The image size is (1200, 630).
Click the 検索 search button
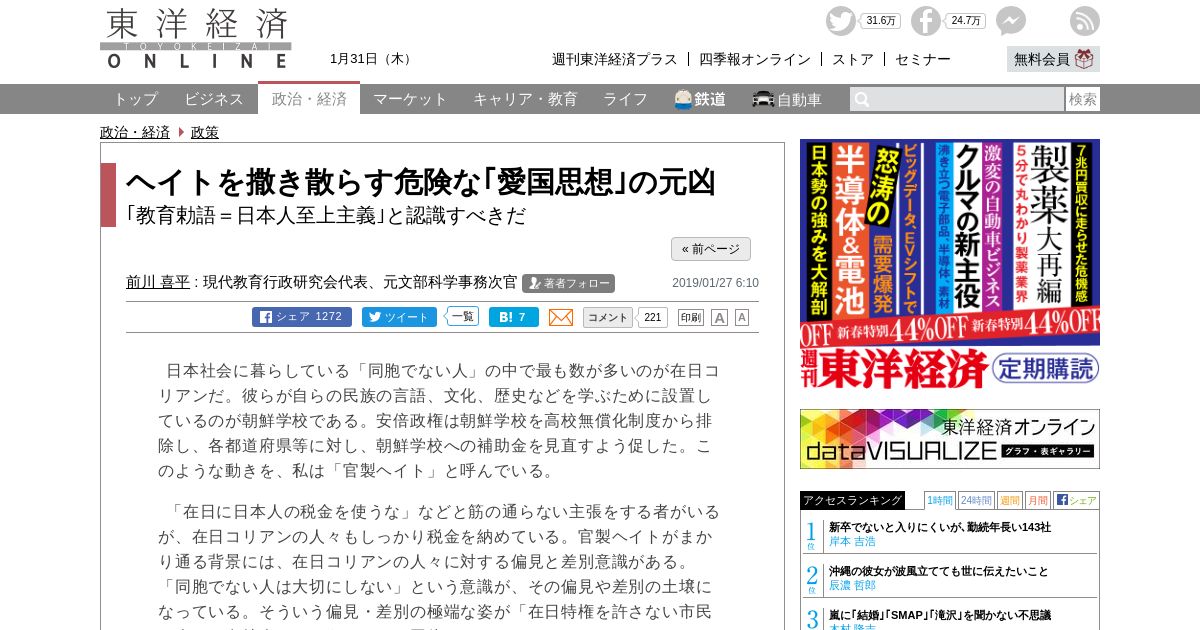(1083, 99)
